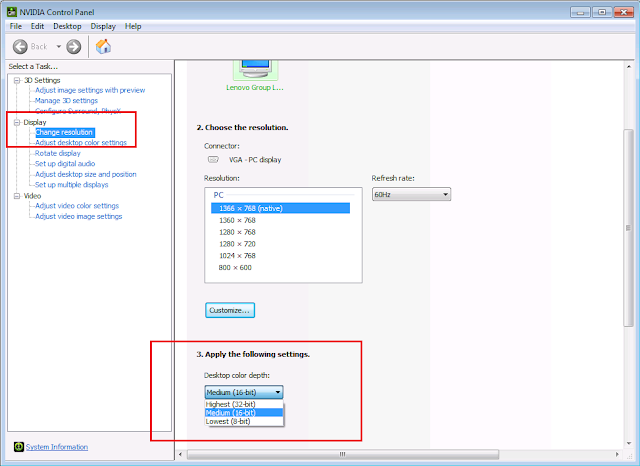Select the Lenovo Group monitor thumbnail
This screenshot has height=466, width=640.
(x=256, y=70)
